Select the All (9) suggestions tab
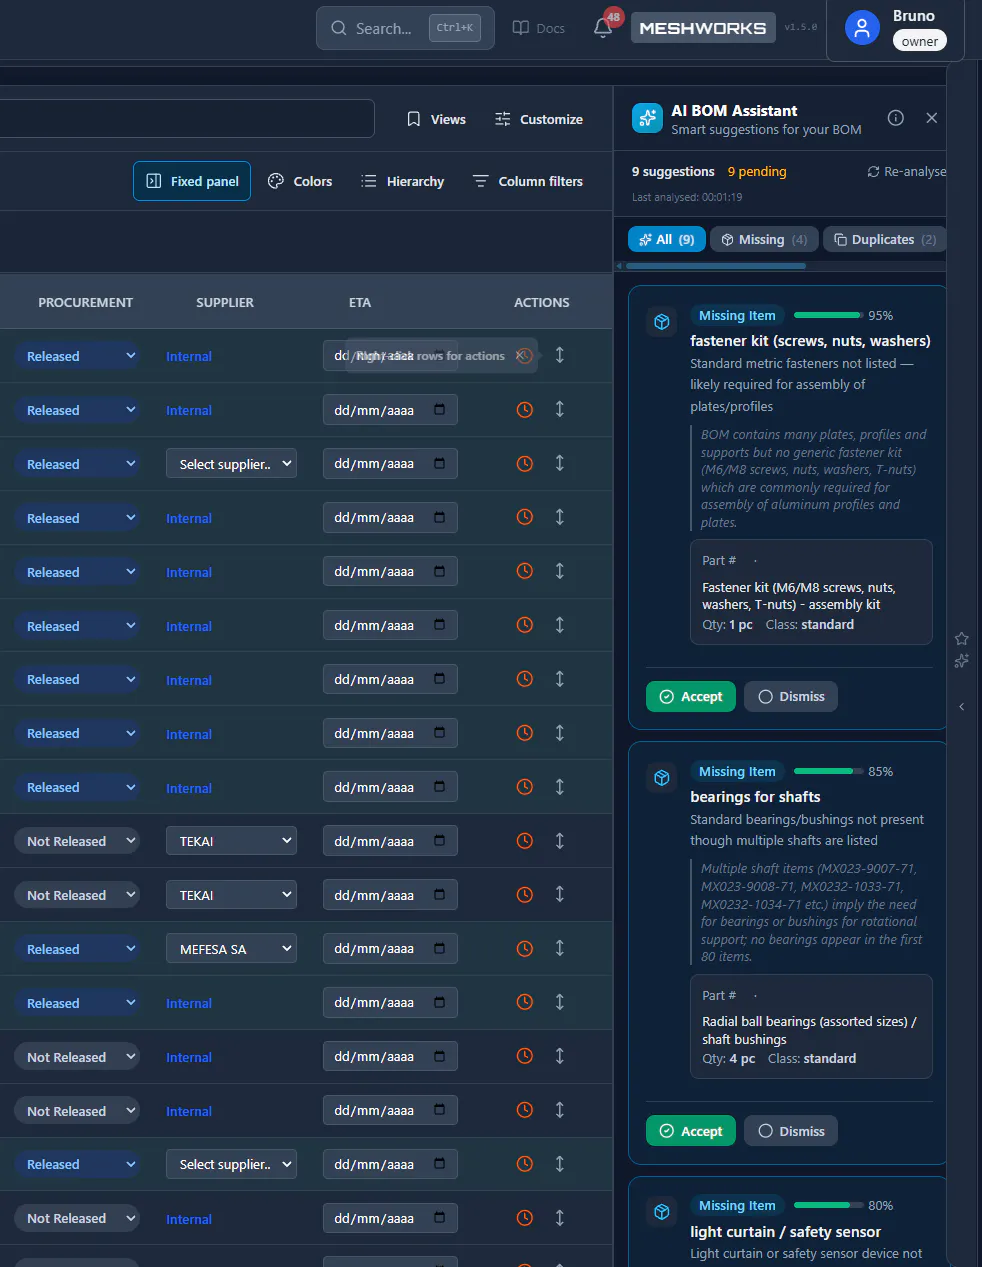The width and height of the screenshot is (982, 1267). tap(666, 239)
